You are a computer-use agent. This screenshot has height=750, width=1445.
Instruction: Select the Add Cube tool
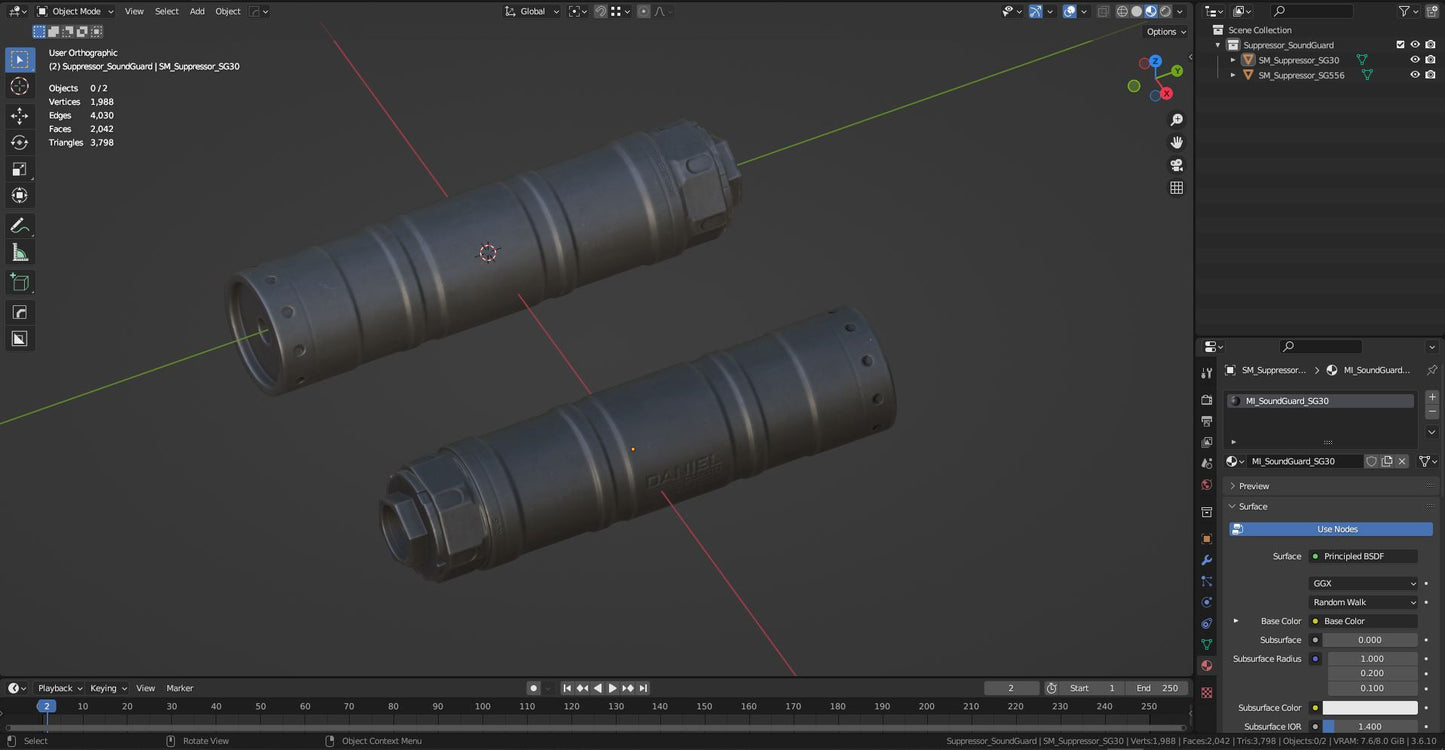(20, 281)
